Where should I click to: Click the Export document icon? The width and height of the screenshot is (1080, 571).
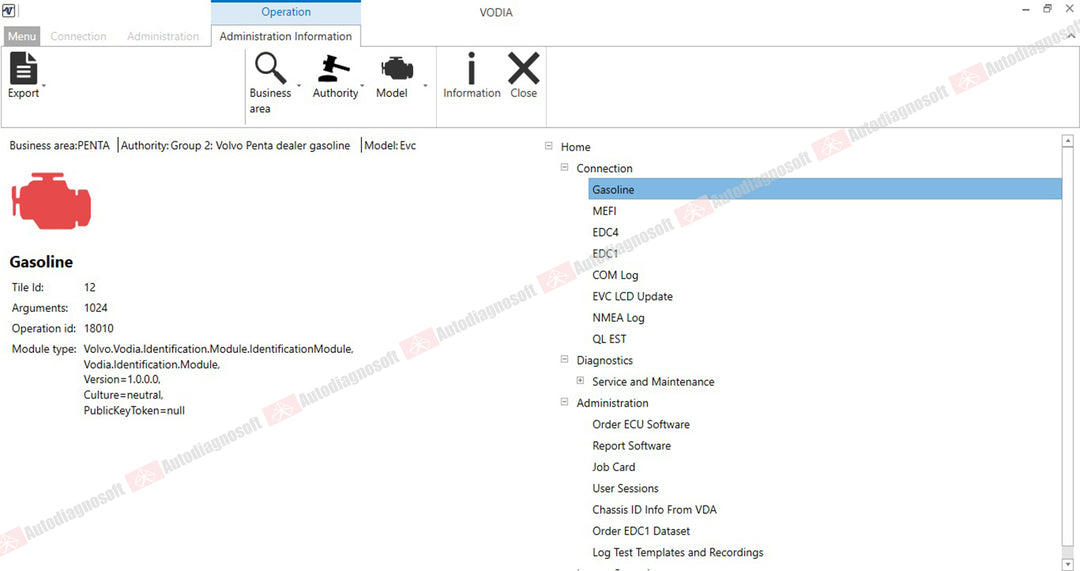coord(23,68)
